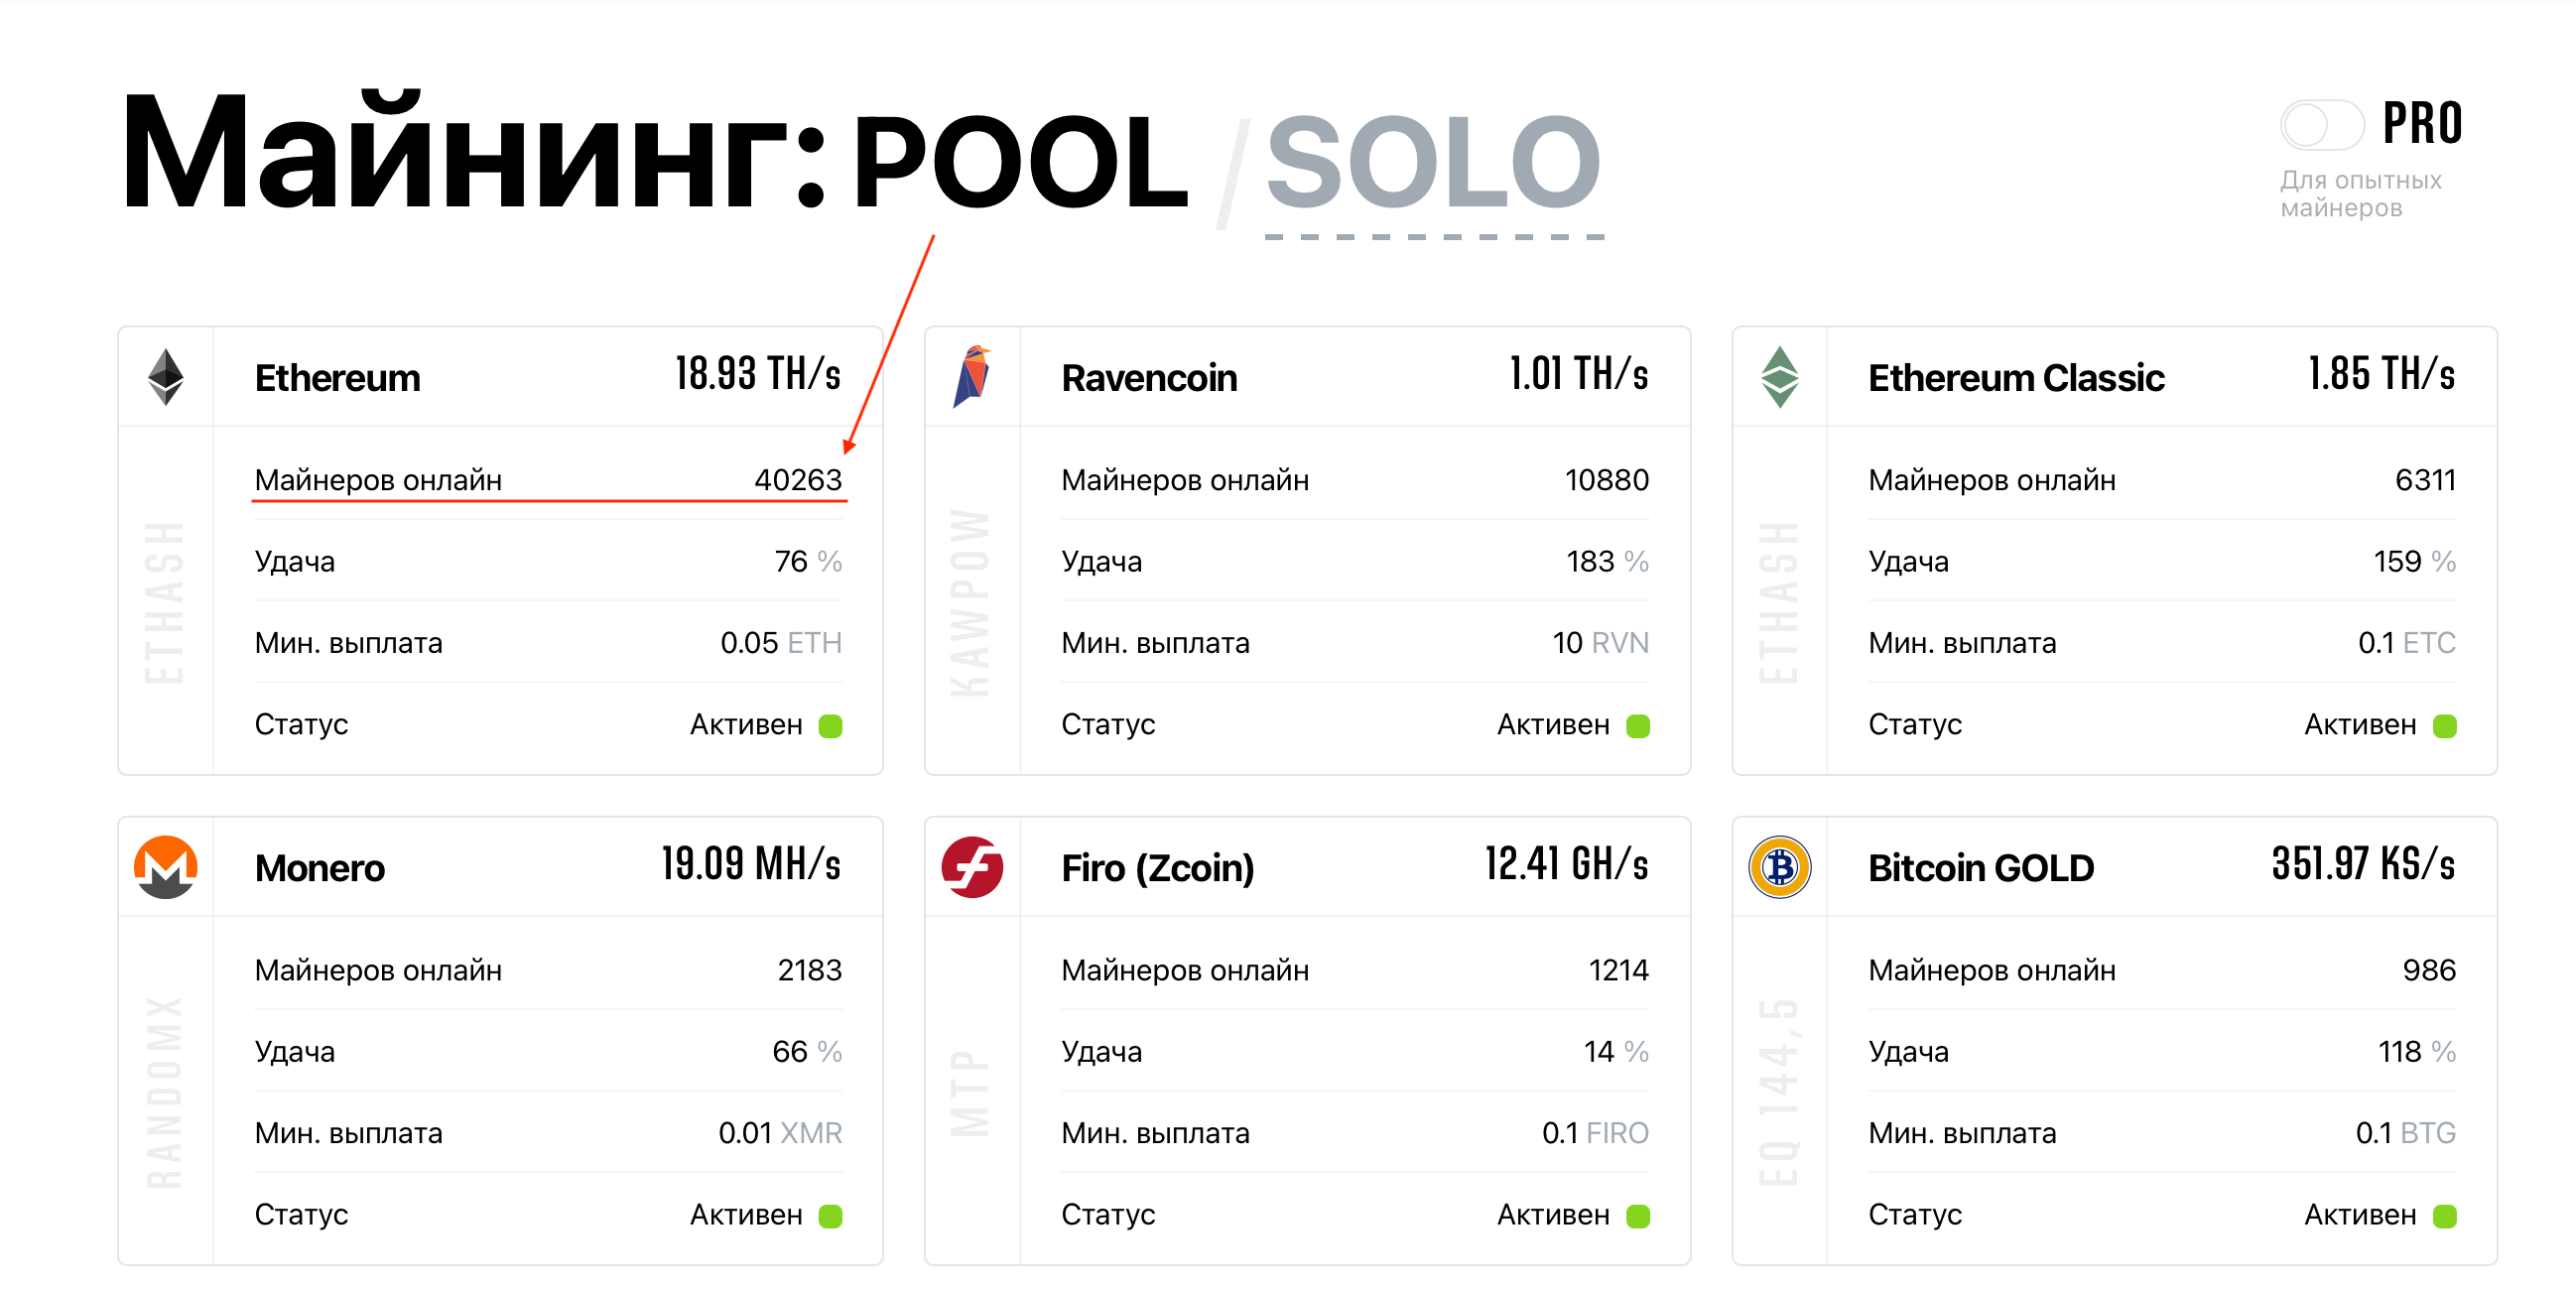Click the green status indicator on Ethereum card
This screenshot has width=2576, height=1290.
coord(831,725)
